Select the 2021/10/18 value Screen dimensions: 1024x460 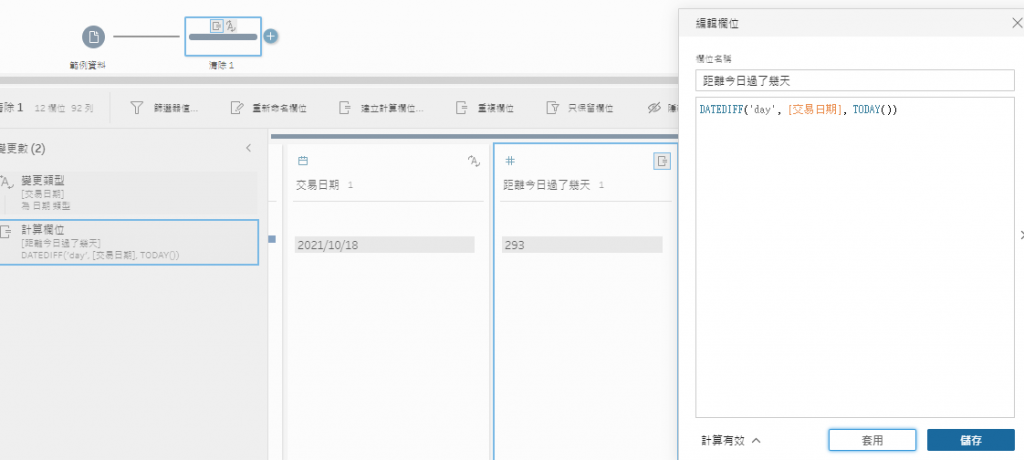pos(384,245)
